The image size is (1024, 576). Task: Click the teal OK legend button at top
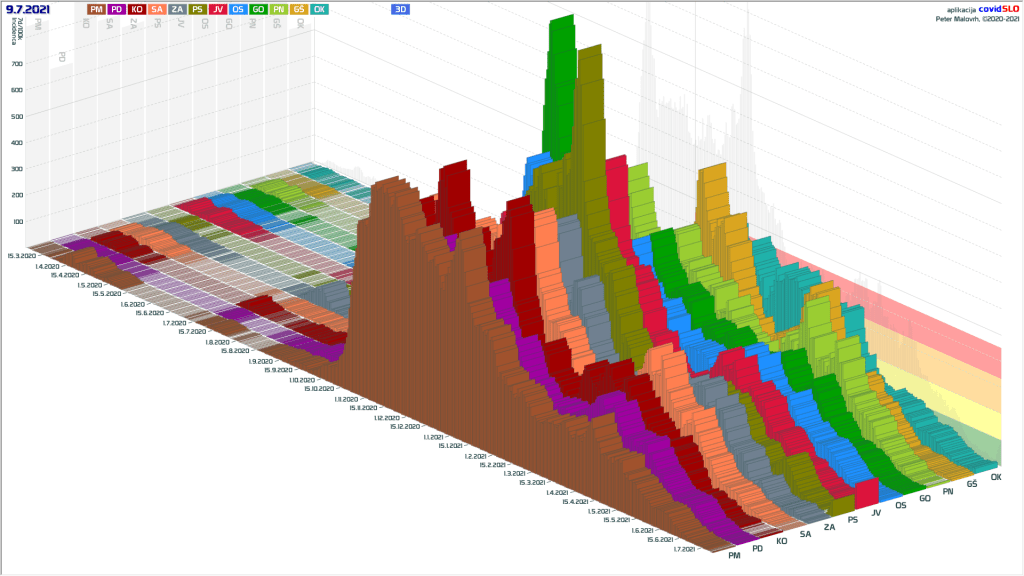pos(319,9)
